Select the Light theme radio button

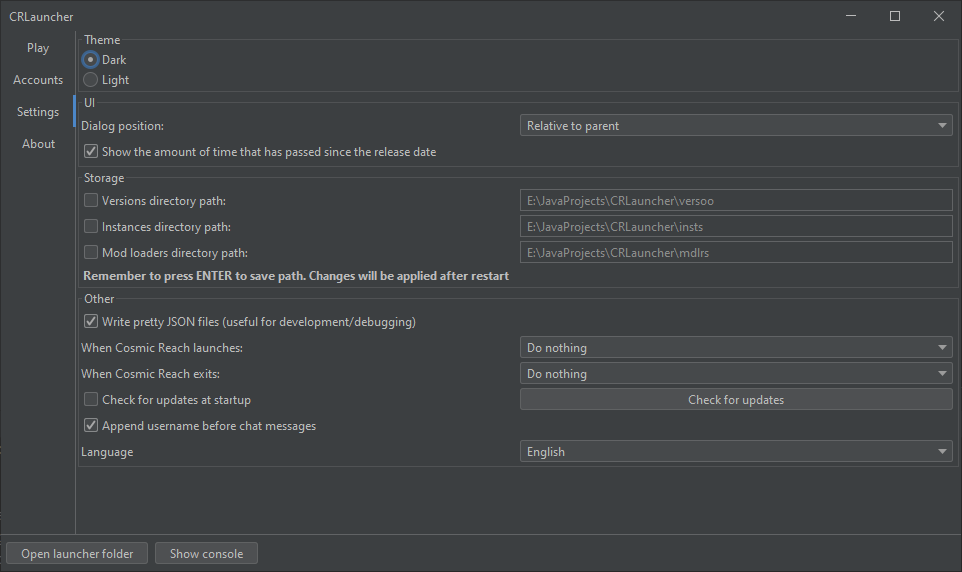(91, 80)
